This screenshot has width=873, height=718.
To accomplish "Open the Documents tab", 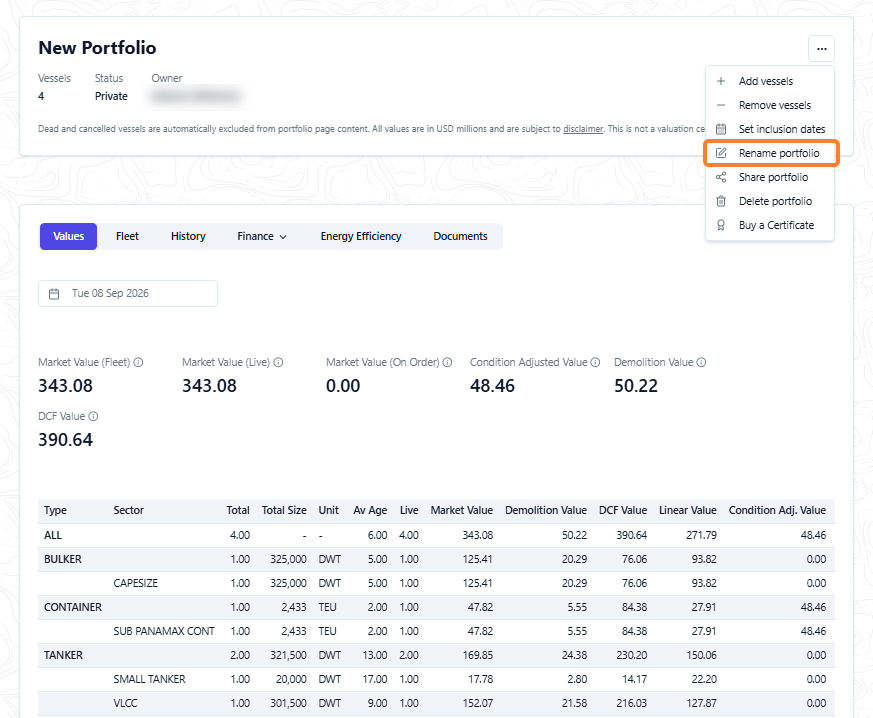I will coord(460,237).
